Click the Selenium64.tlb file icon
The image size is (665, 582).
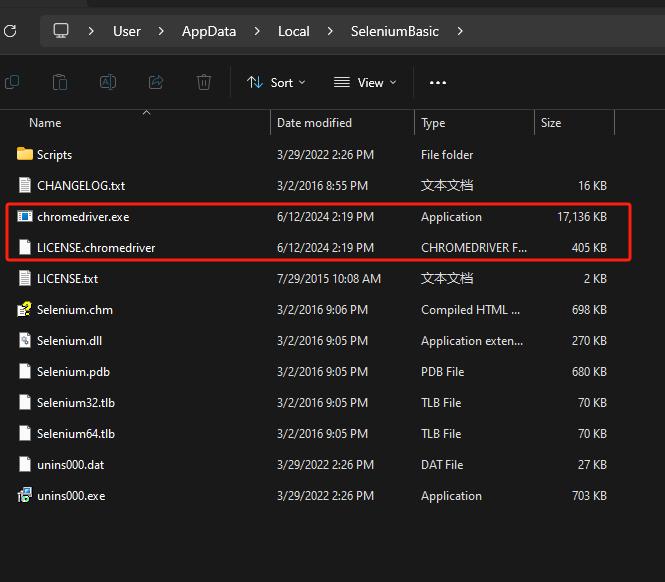[x=25, y=433]
